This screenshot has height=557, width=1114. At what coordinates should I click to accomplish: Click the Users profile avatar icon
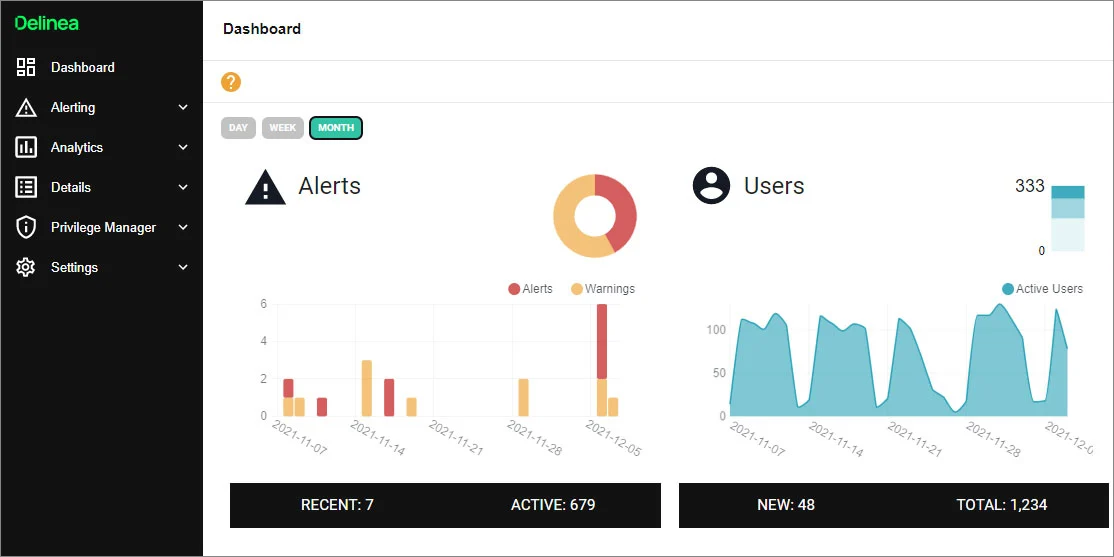(711, 185)
